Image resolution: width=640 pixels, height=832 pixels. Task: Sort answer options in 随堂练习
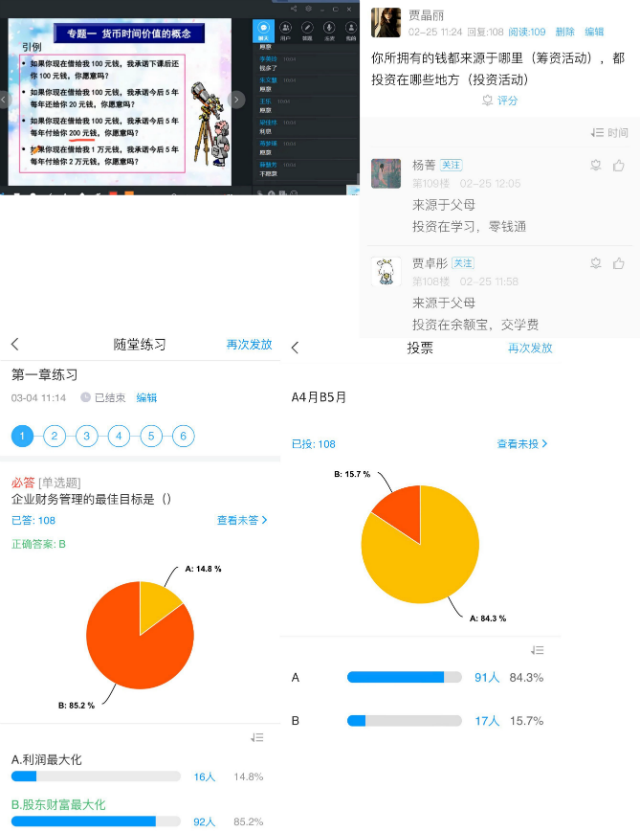[x=257, y=737]
